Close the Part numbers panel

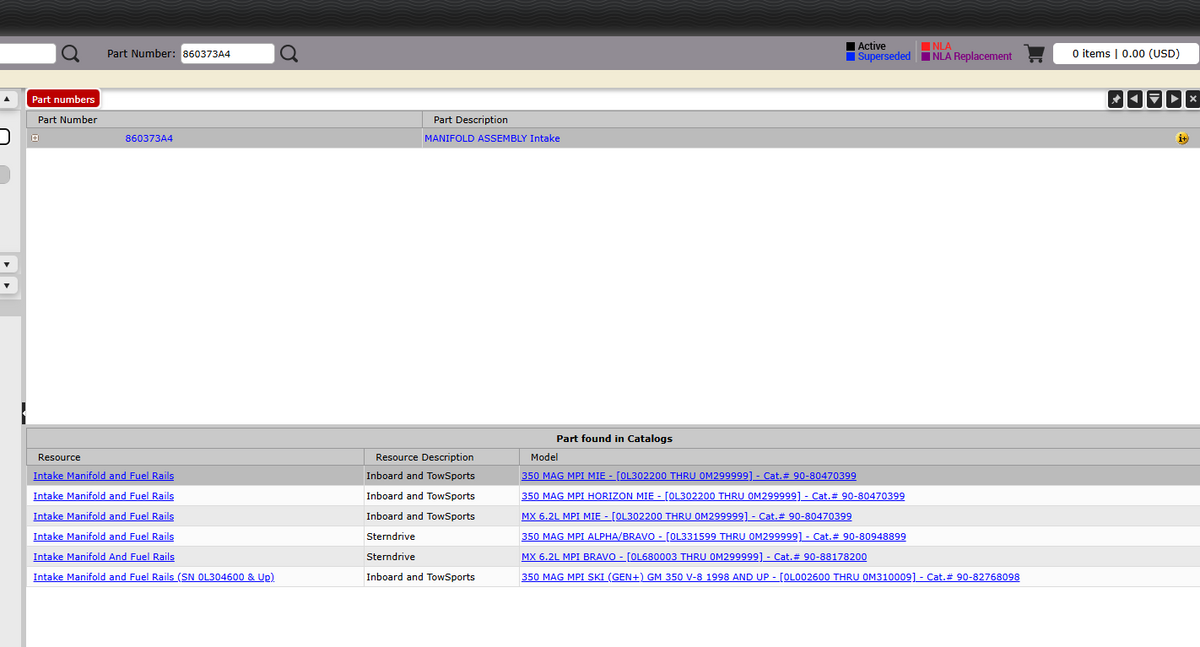[x=1192, y=99]
